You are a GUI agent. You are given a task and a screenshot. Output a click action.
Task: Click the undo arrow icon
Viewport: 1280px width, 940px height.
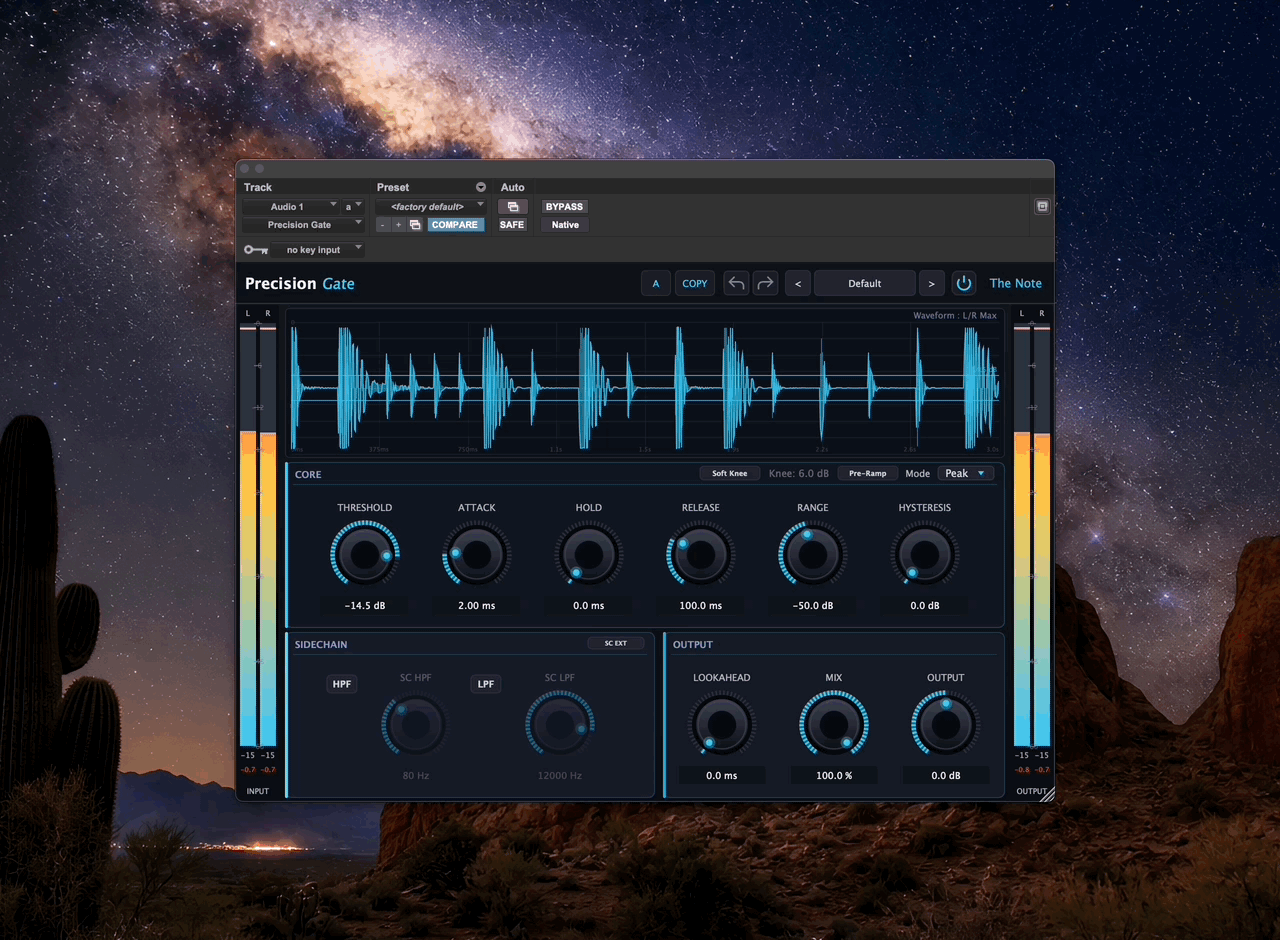pyautogui.click(x=736, y=283)
